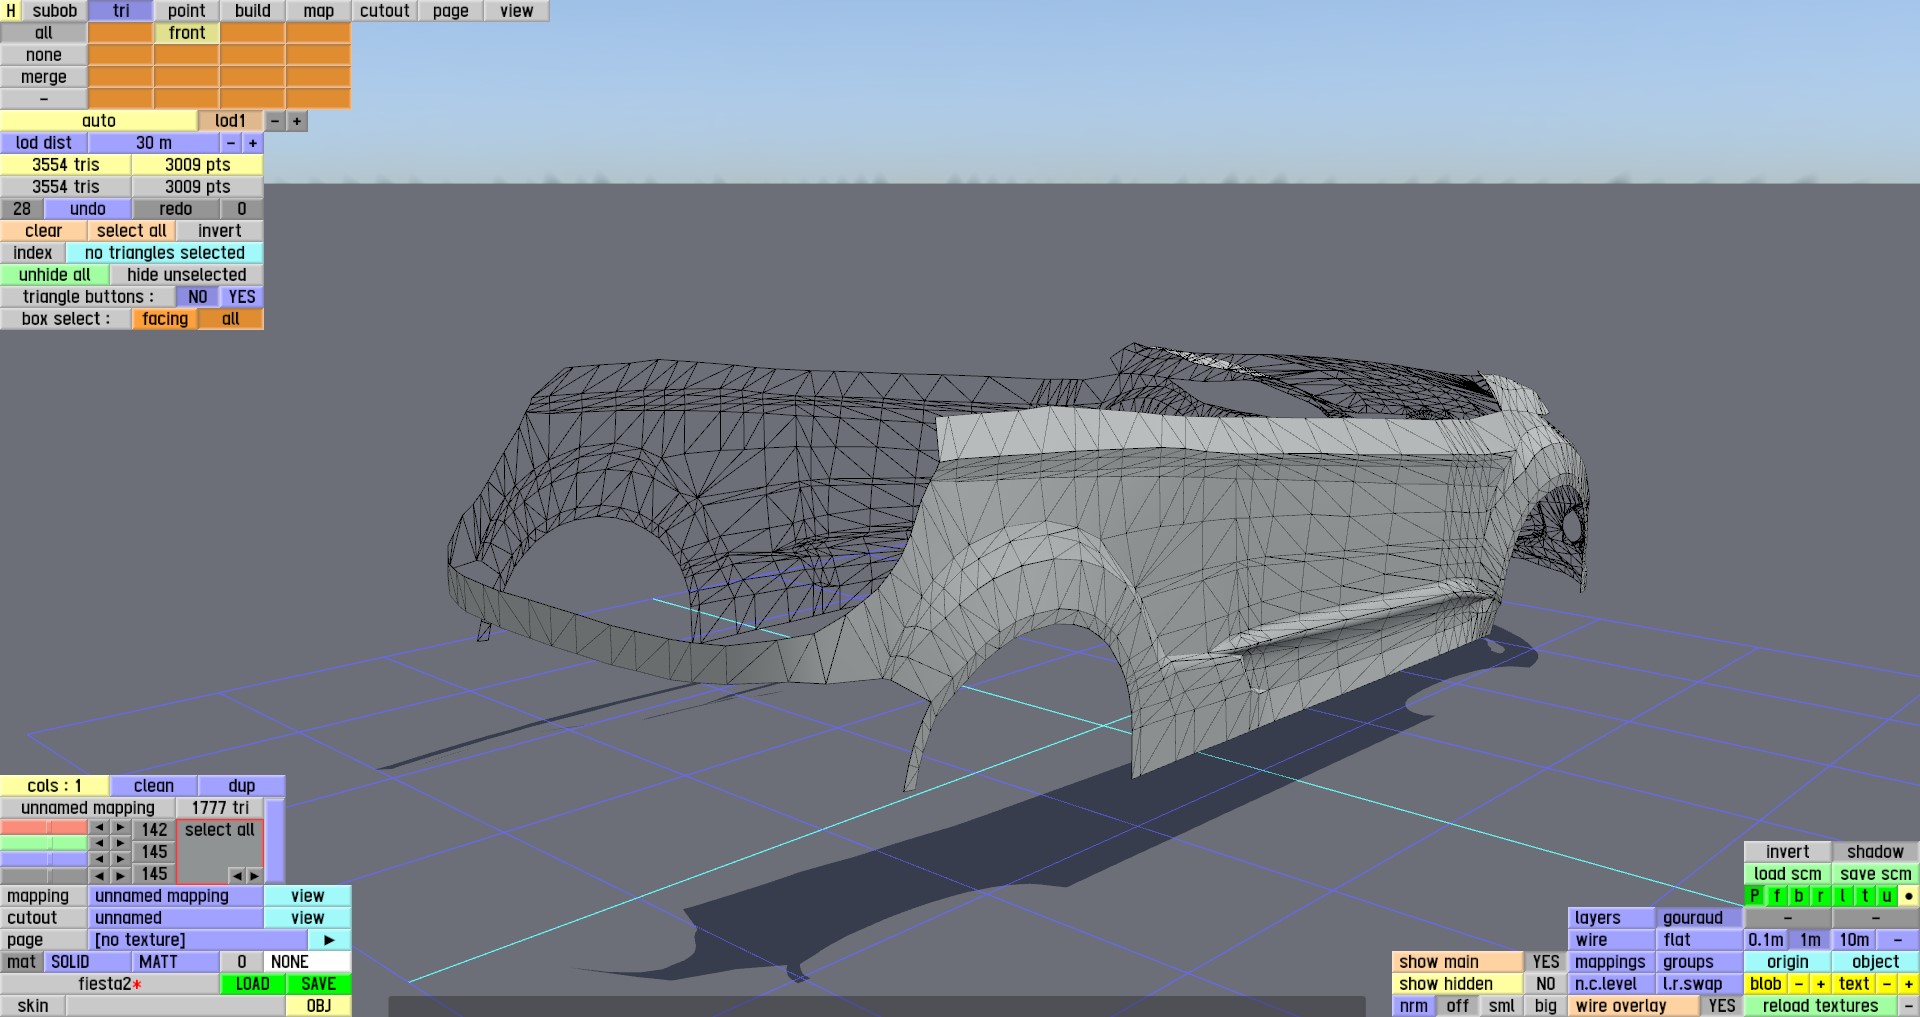Image resolution: width=1920 pixels, height=1017 pixels.
Task: Click hide unselected button
Action: point(187,275)
